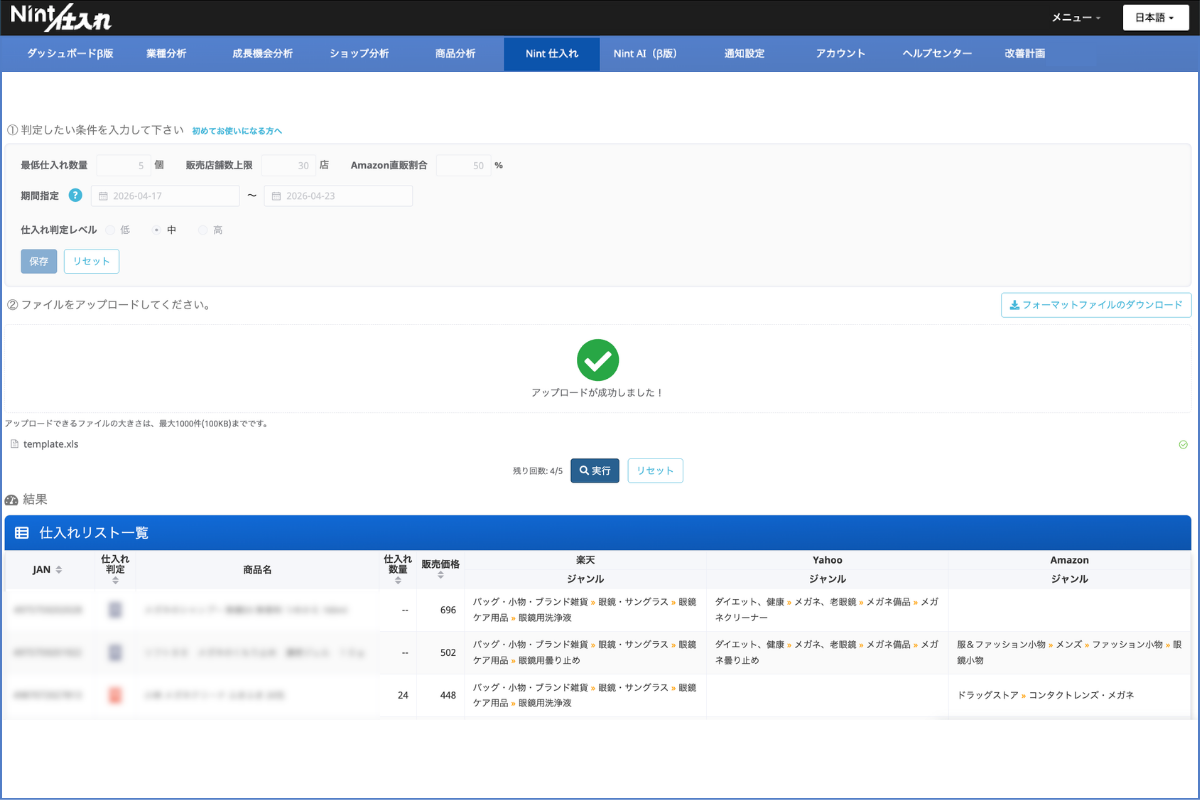1200x800 pixels.
Task: Click the 期間指定 help question icon
Action: pyautogui.click(x=75, y=195)
